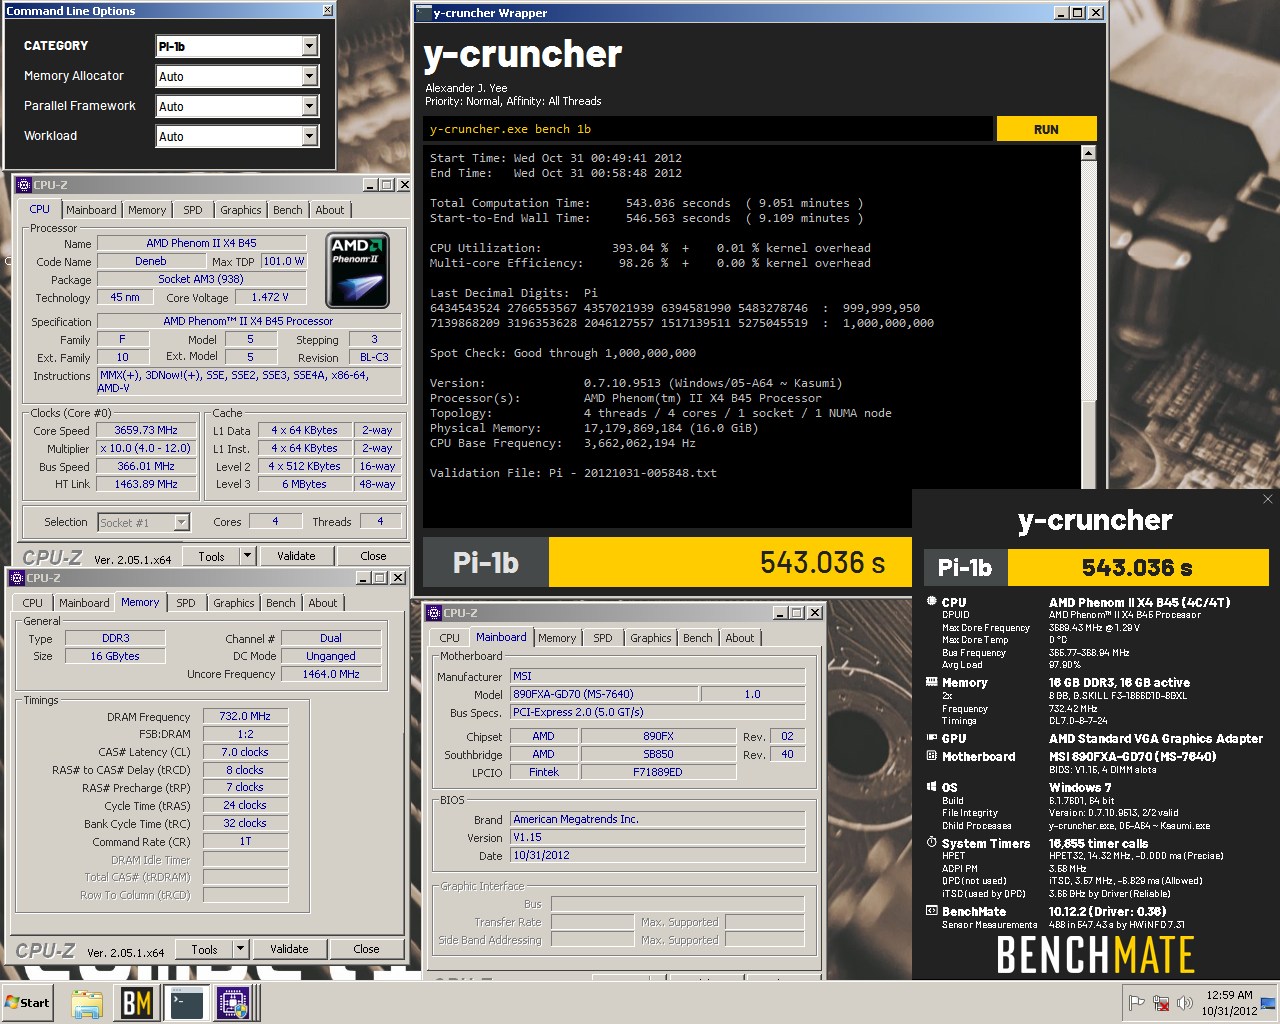Open SPD tab in top CPU-Z window
The height and width of the screenshot is (1024, 1280).
tap(193, 210)
